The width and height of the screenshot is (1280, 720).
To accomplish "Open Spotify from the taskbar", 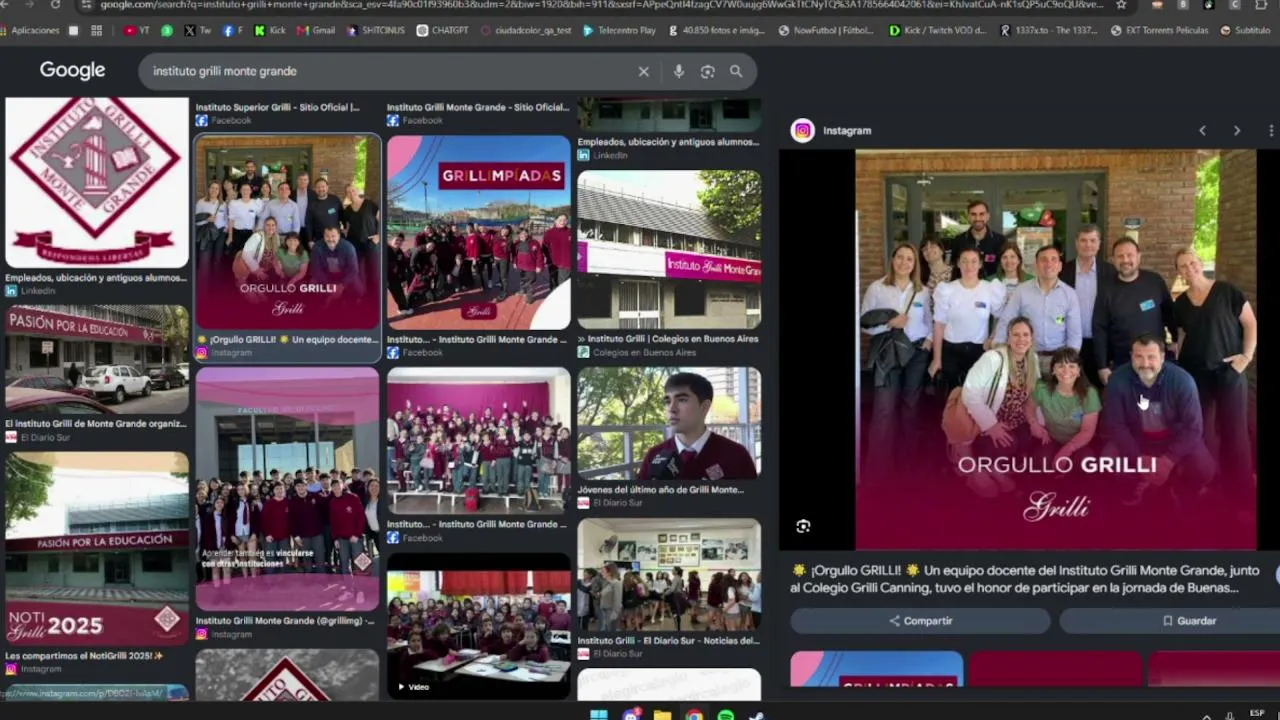I will pos(726,714).
